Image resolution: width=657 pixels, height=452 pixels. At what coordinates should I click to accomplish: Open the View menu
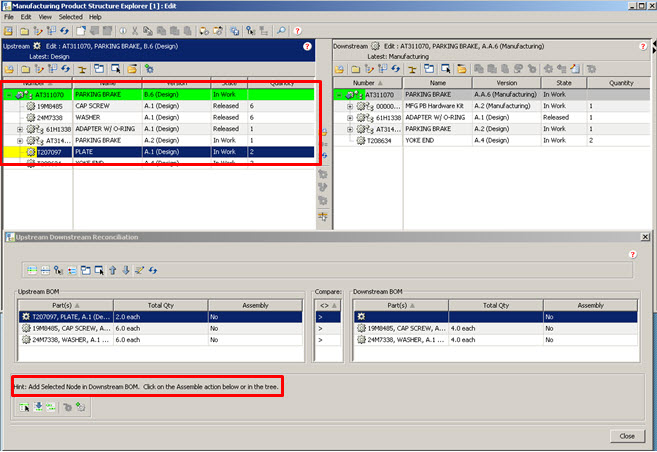[45, 17]
